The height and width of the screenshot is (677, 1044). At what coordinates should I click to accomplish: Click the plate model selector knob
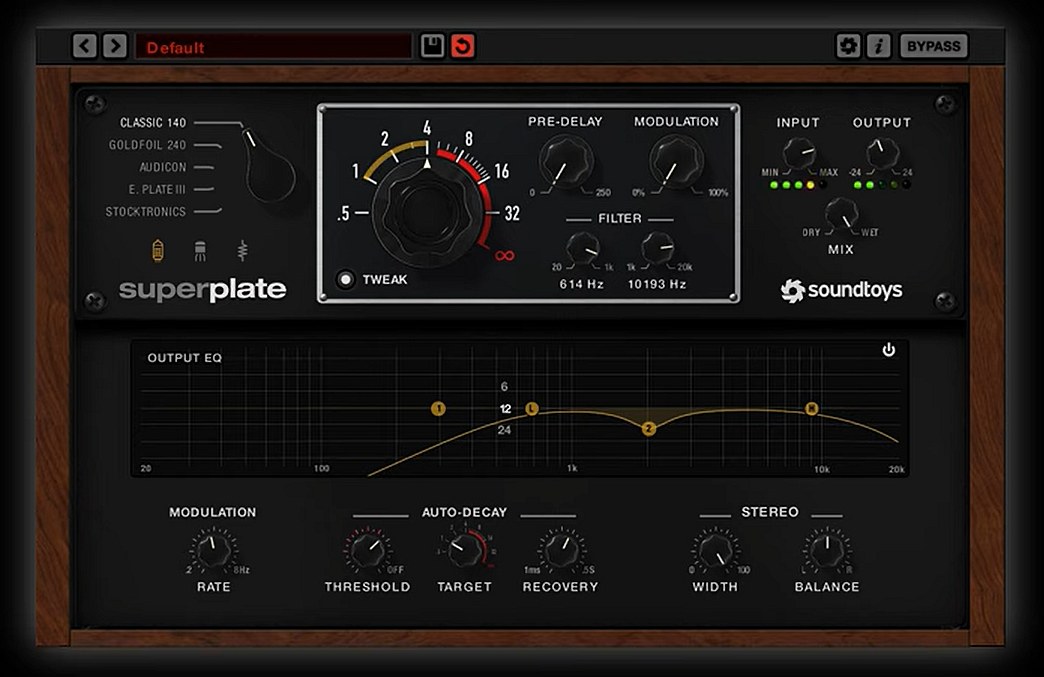(x=269, y=168)
